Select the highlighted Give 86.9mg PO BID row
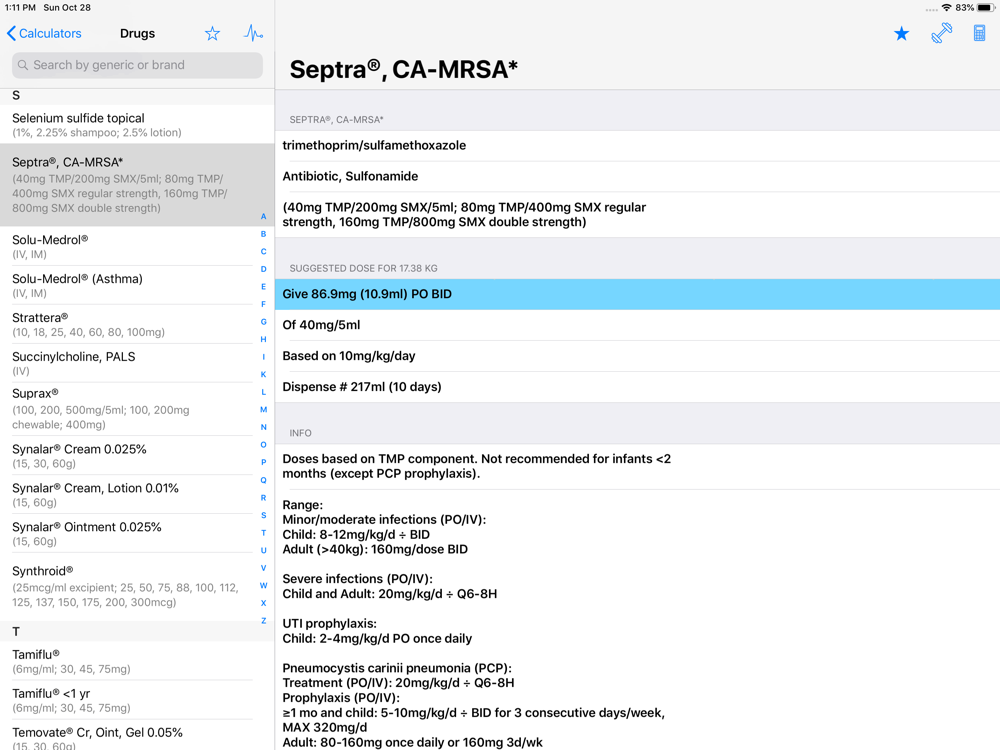Image resolution: width=1000 pixels, height=750 pixels. pyautogui.click(x=637, y=294)
